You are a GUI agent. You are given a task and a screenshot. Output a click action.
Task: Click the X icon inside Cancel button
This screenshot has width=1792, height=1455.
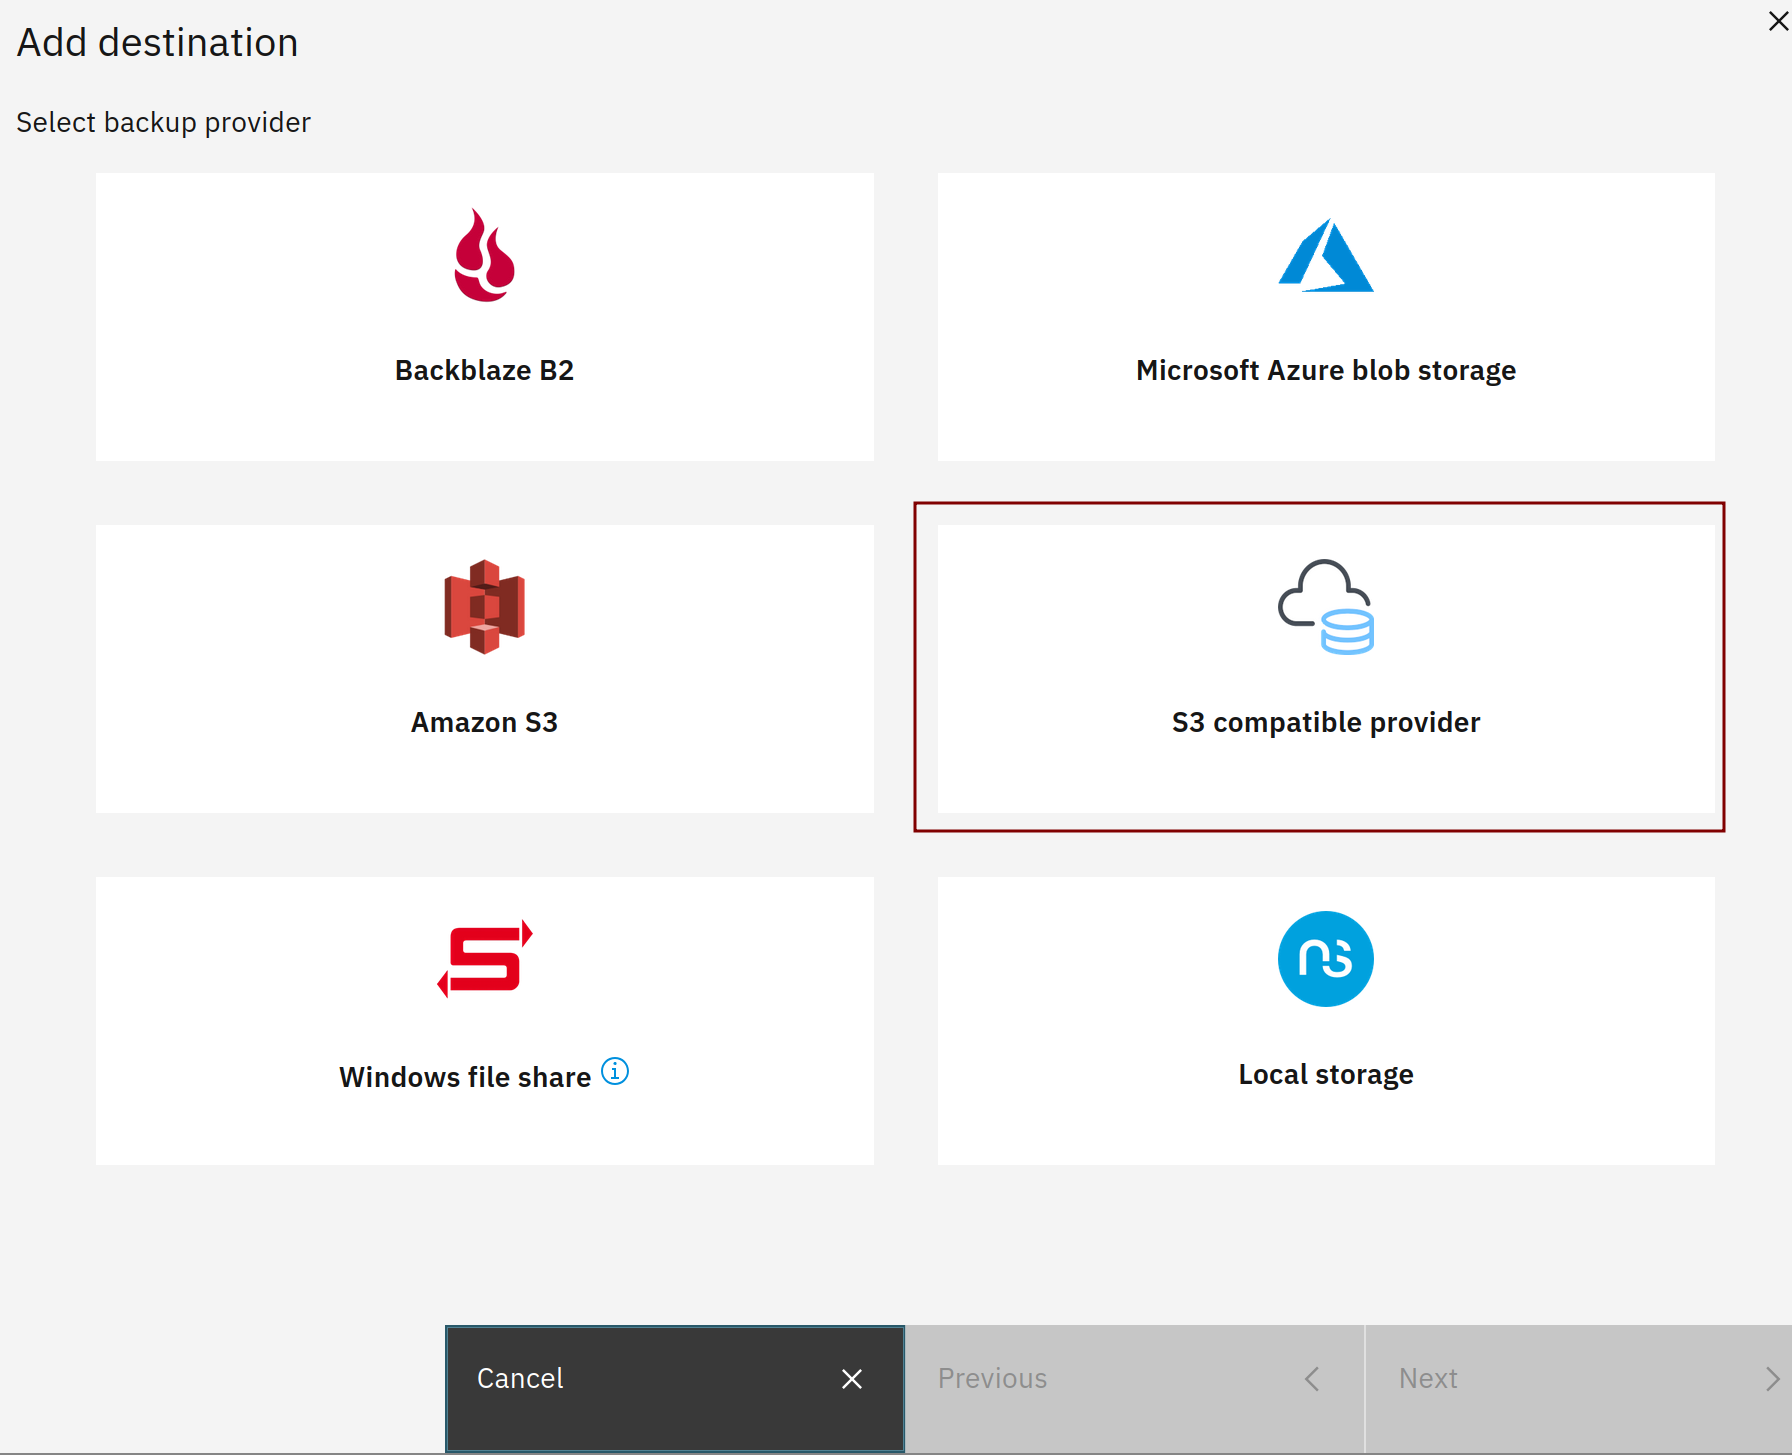click(x=852, y=1379)
